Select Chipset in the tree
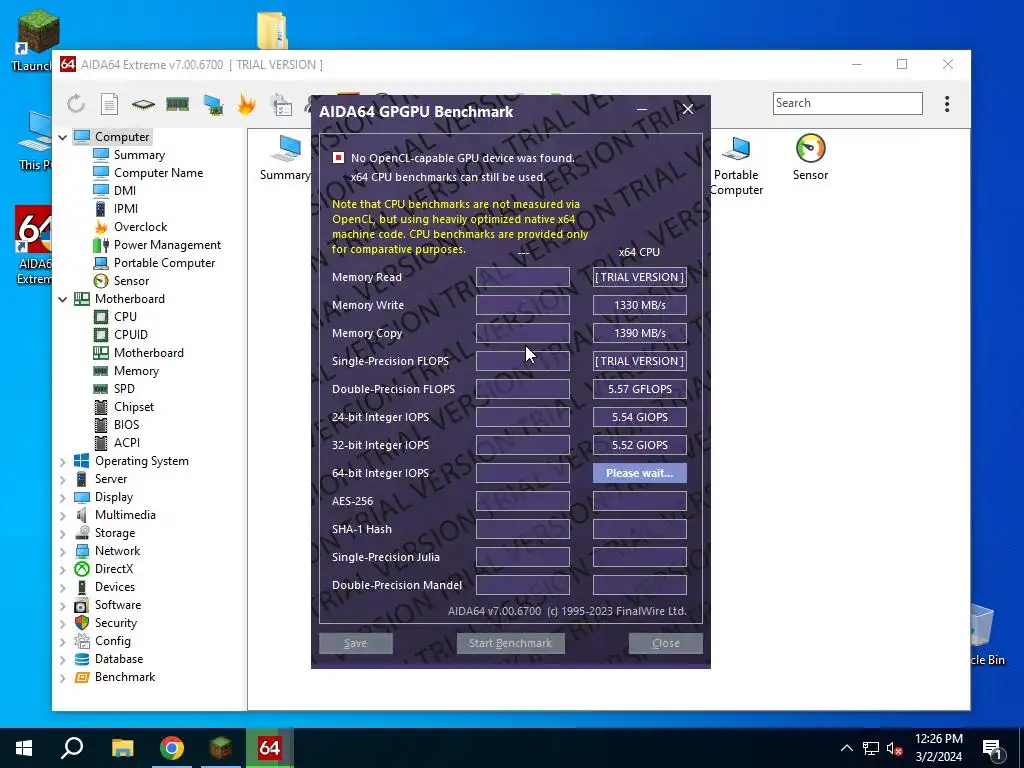Viewport: 1024px width, 768px height. coord(134,407)
